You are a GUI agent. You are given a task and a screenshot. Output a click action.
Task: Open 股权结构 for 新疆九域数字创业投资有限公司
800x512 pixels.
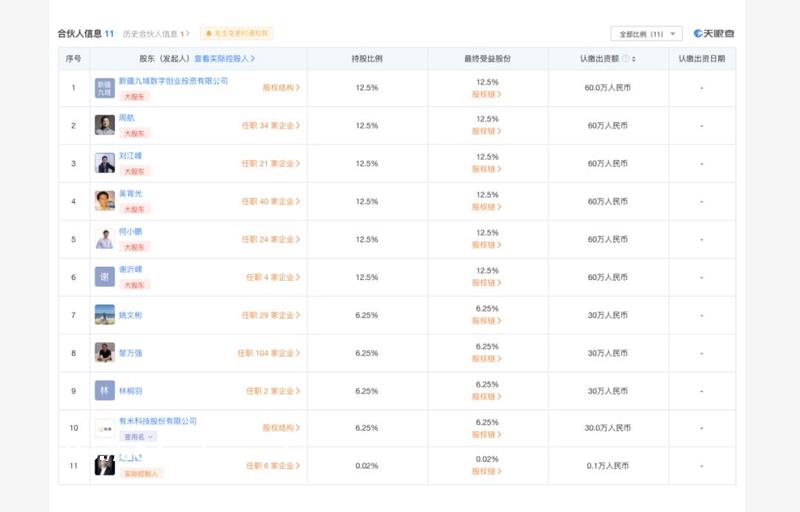click(x=281, y=88)
